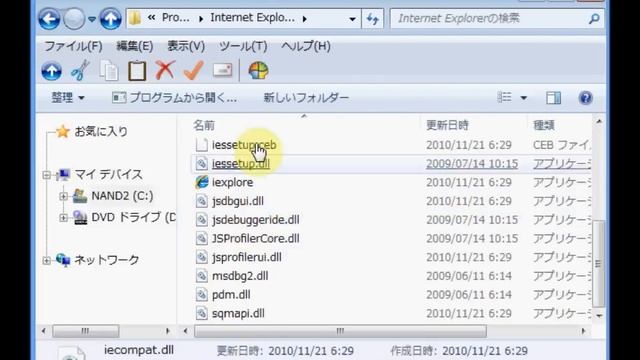
Task: Select jsdebuggeride.dll file
Action: coord(256,220)
